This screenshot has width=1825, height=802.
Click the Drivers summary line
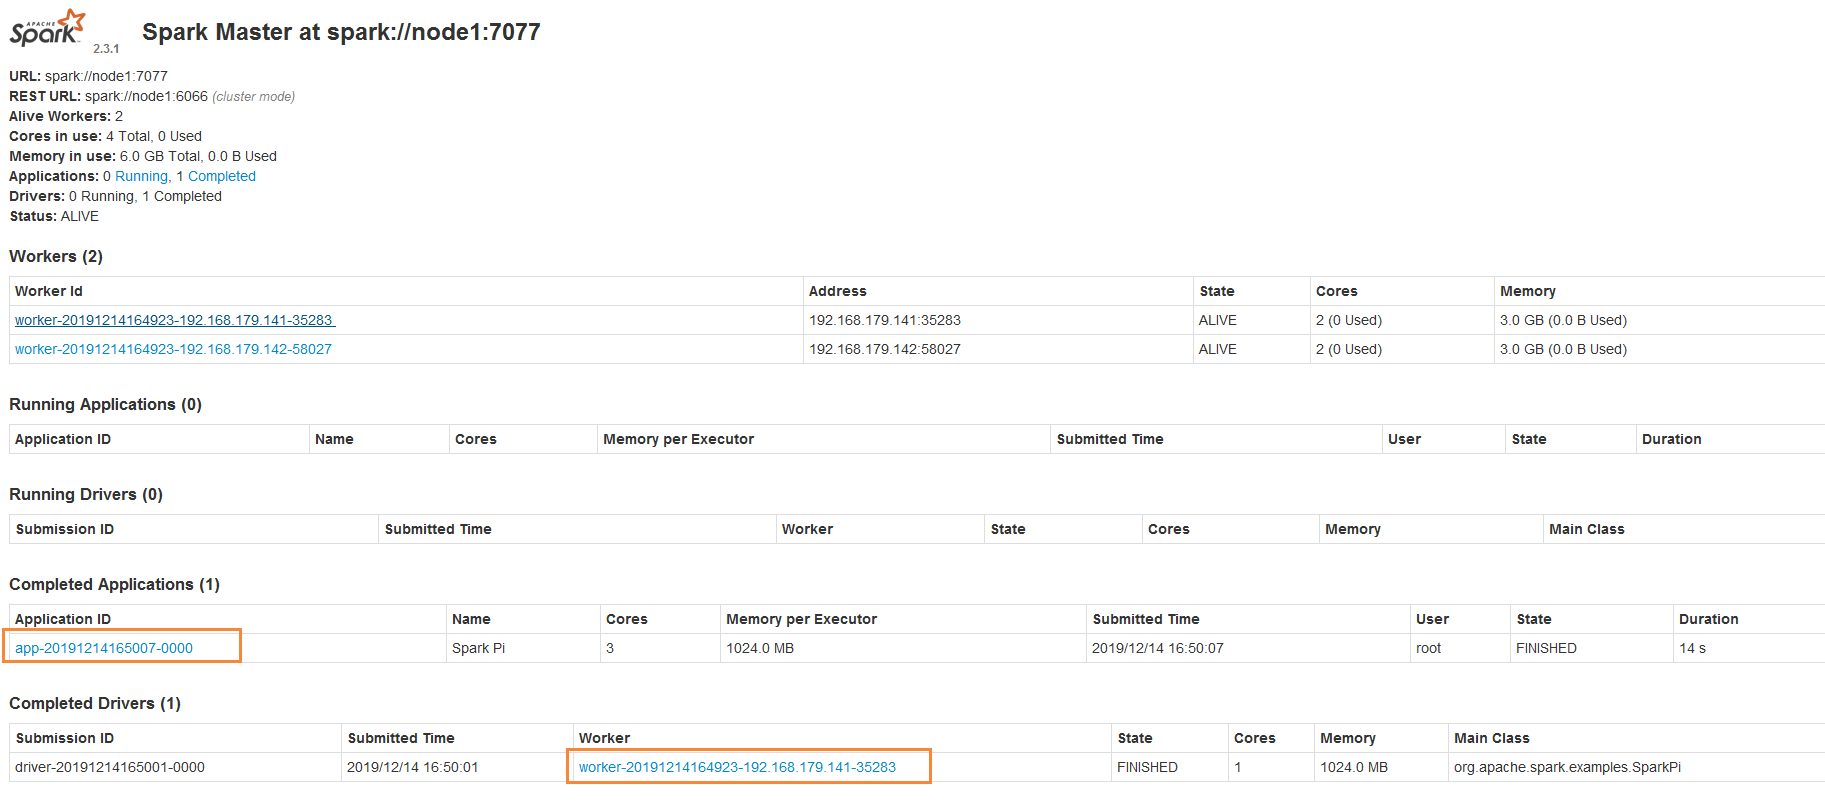coord(115,196)
